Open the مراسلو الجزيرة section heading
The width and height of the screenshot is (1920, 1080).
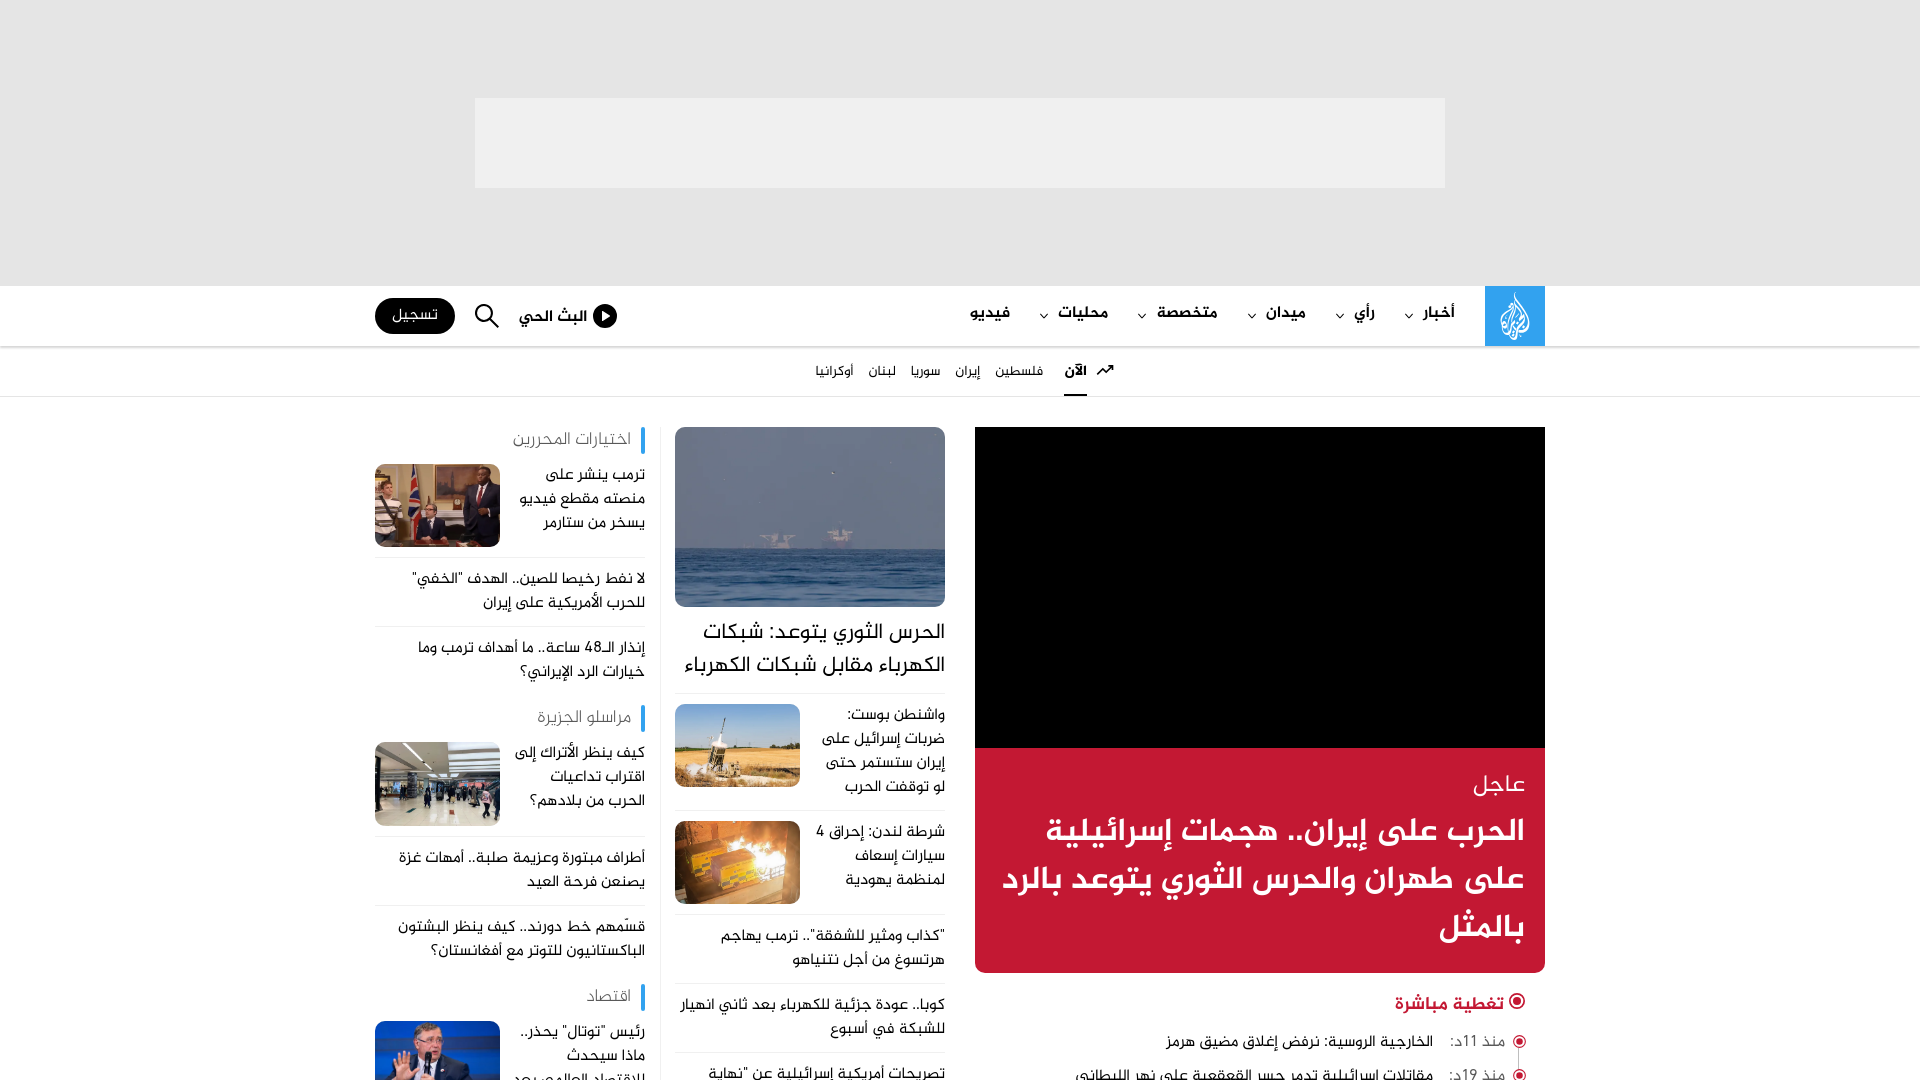point(584,718)
